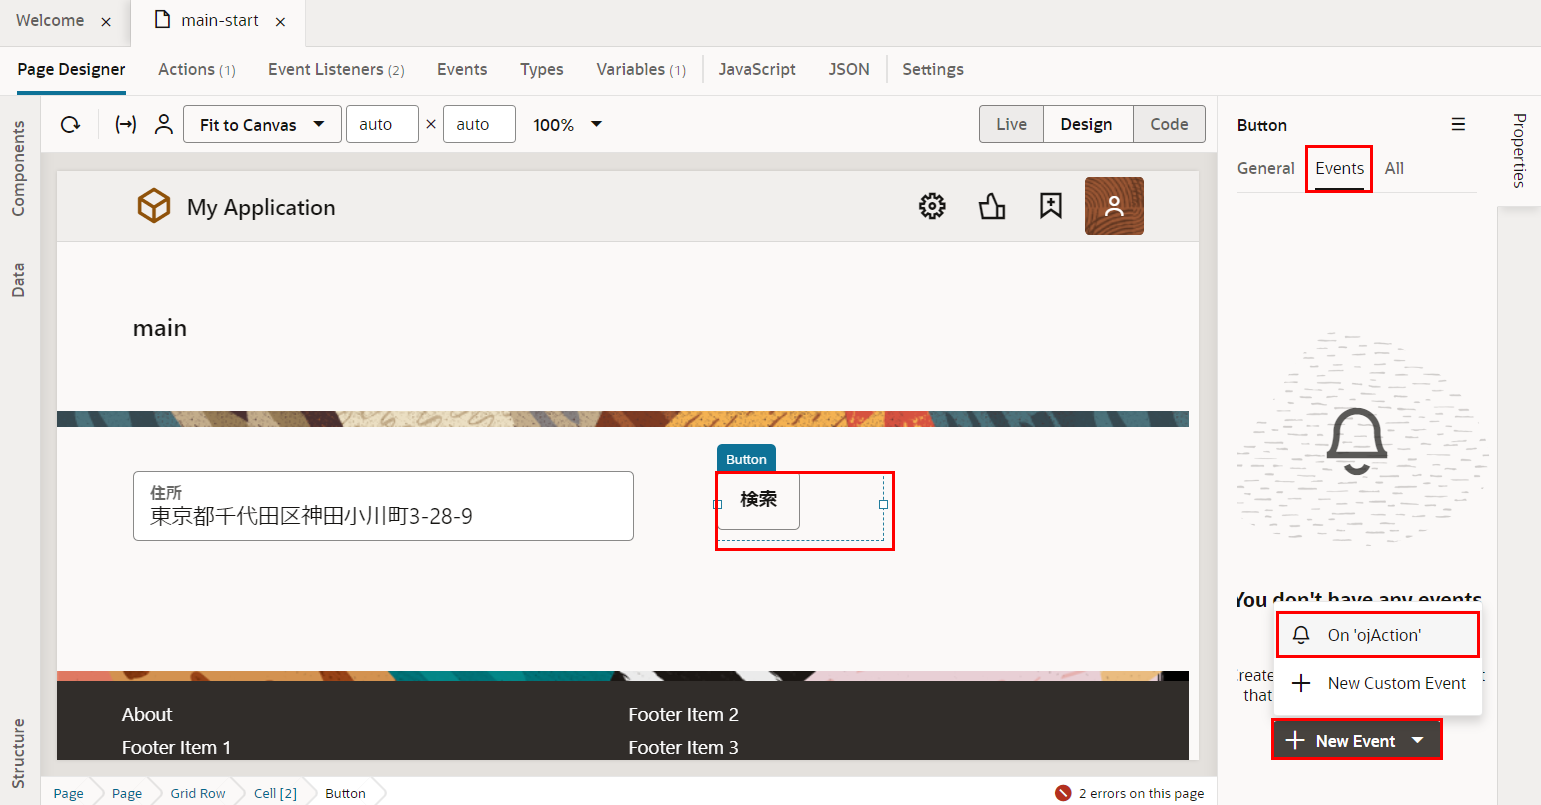Click the reload page icon in toolbar
Image resolution: width=1541 pixels, height=805 pixels.
(70, 125)
